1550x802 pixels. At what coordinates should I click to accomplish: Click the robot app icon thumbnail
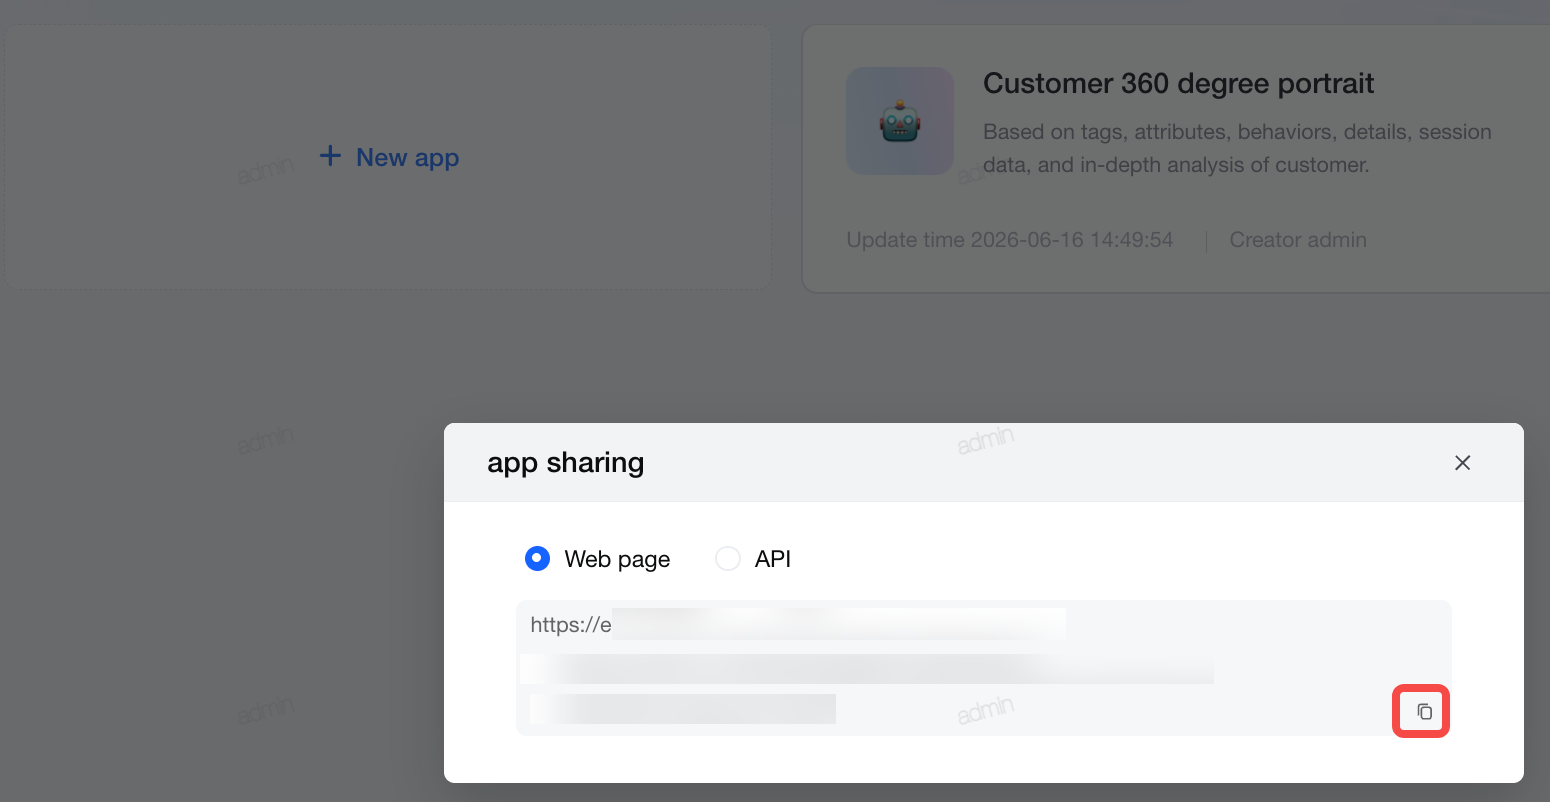[900, 121]
